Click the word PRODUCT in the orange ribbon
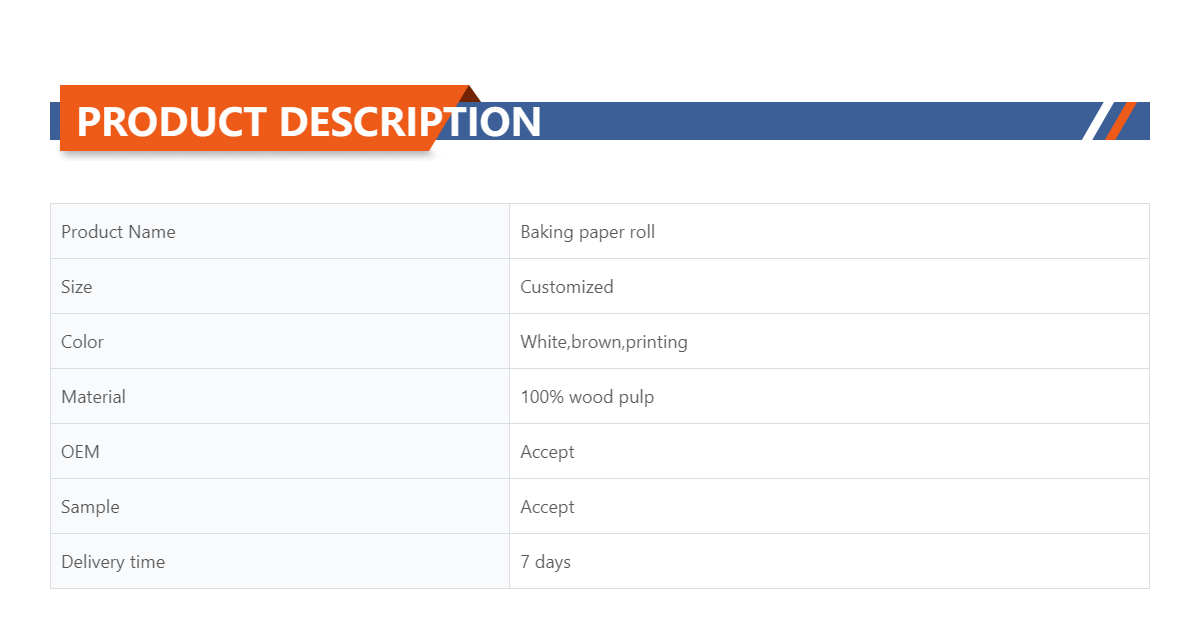The height and width of the screenshot is (640, 1200). 171,121
